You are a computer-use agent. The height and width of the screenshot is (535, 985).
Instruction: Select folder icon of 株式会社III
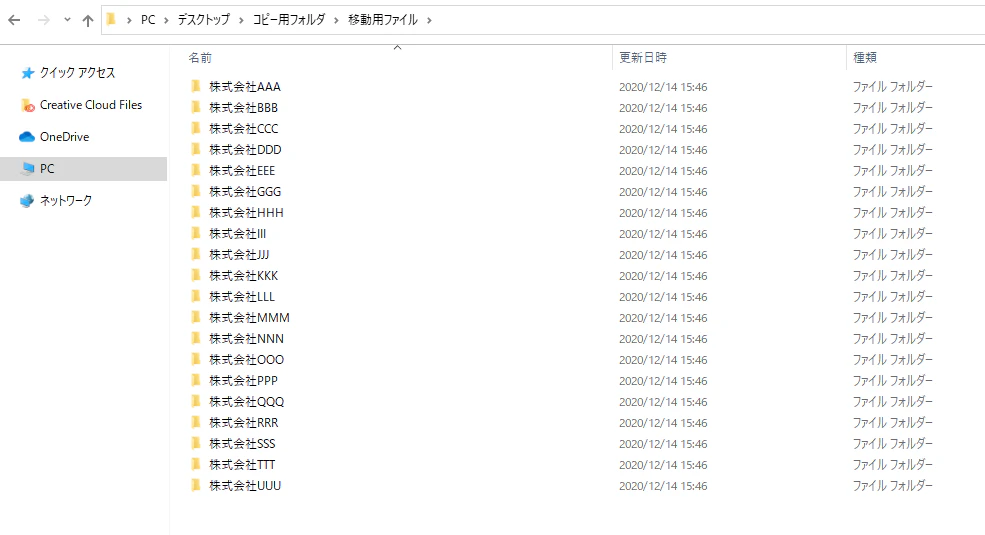tap(196, 233)
